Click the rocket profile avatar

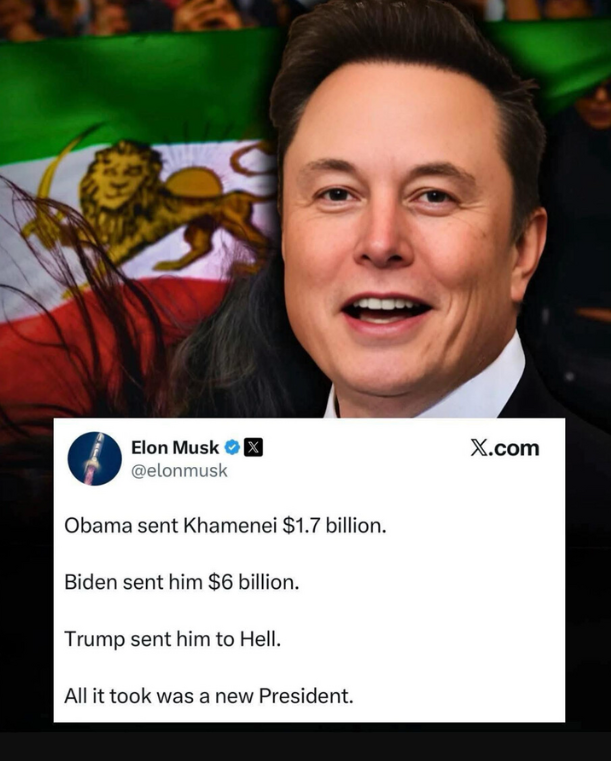95,459
